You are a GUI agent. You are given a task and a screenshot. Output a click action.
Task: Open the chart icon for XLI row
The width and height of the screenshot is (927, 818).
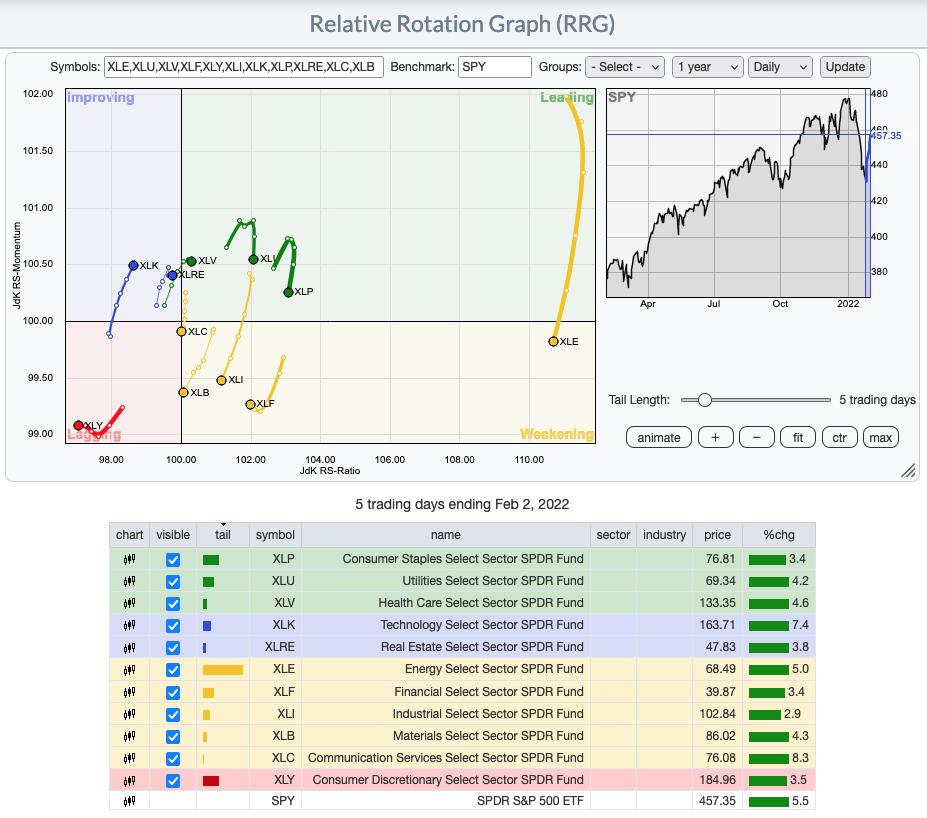point(129,714)
